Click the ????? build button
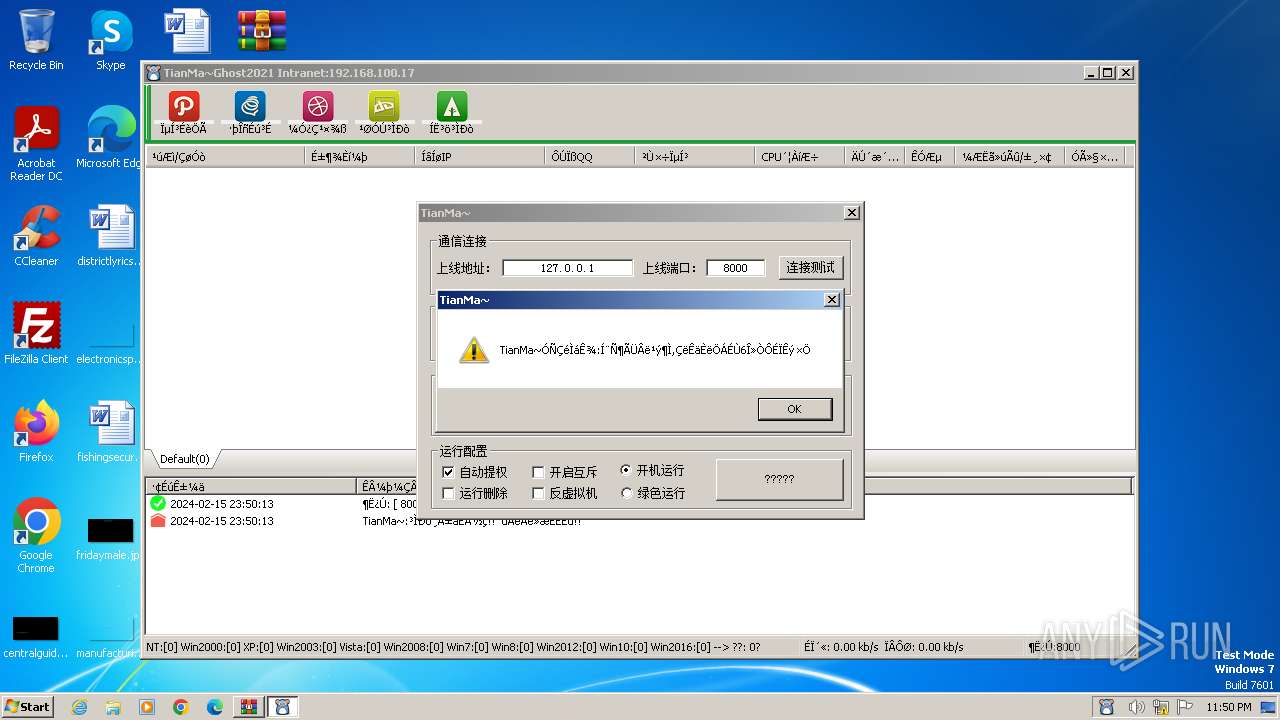The height and width of the screenshot is (720, 1280). 779,480
